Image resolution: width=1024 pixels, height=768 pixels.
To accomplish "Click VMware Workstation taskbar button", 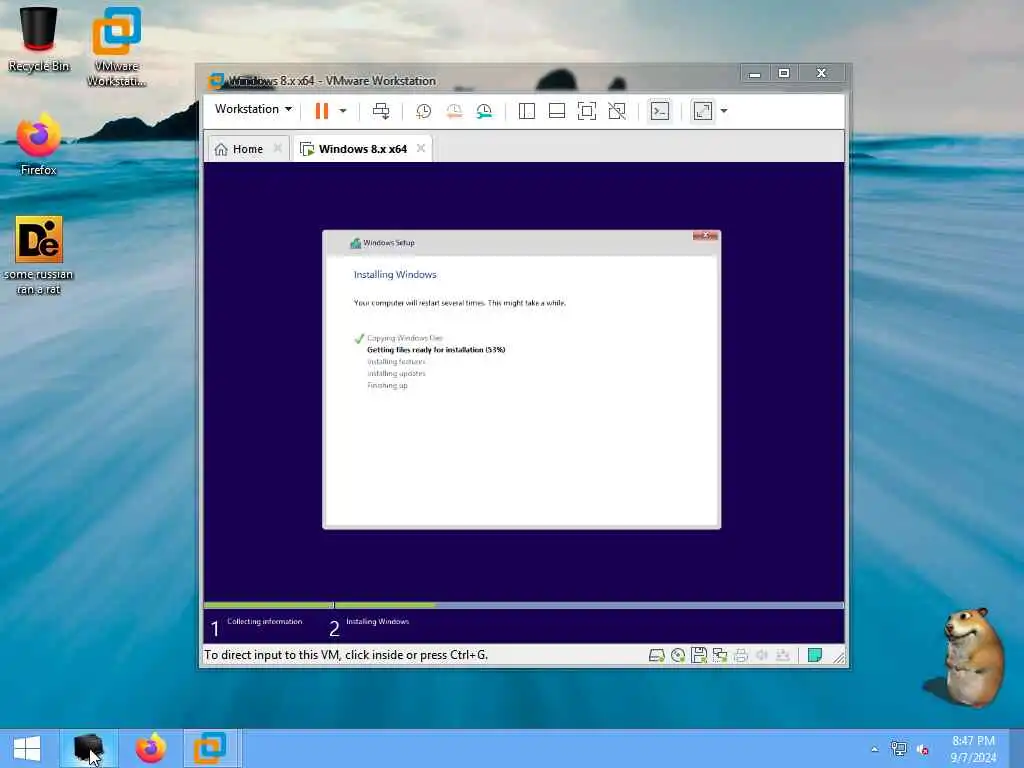I will pos(210,748).
